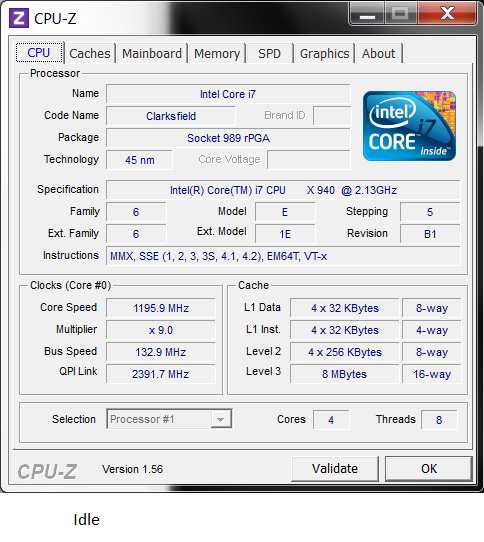Image resolution: width=484 pixels, height=542 pixels.
Task: Click the Level 2 associativity 8-way
Action: click(x=432, y=352)
